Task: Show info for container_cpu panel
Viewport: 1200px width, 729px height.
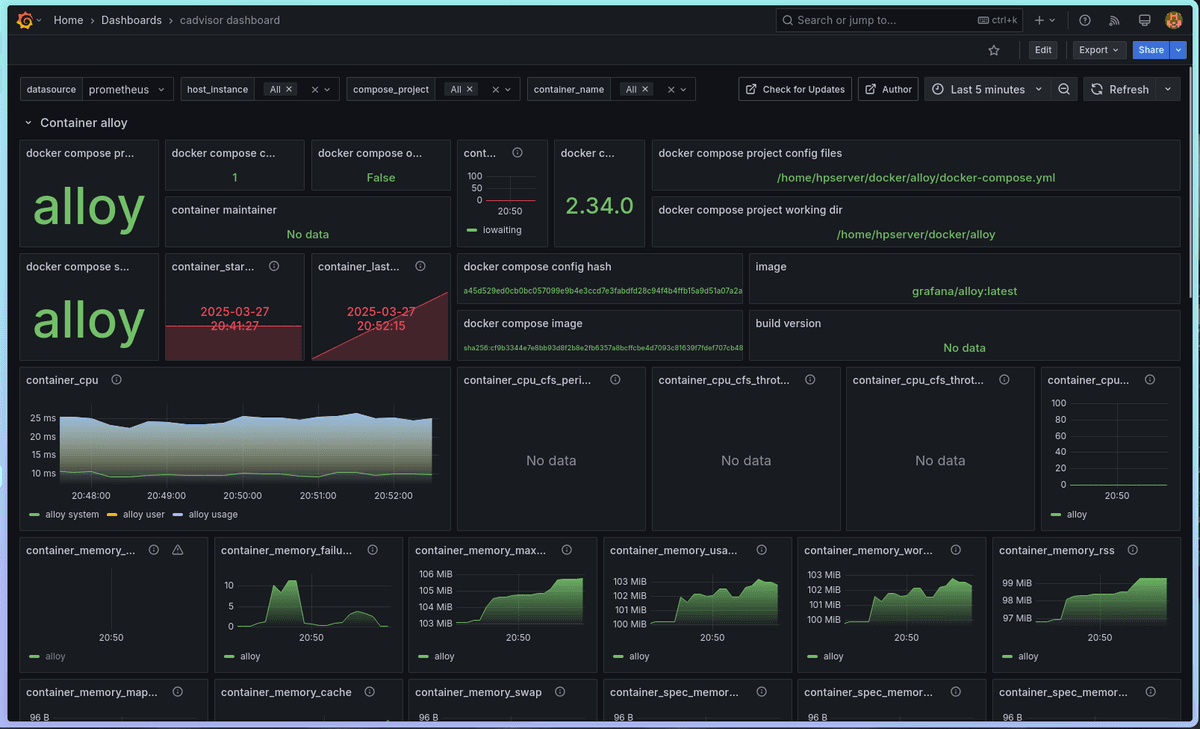Action: 117,380
